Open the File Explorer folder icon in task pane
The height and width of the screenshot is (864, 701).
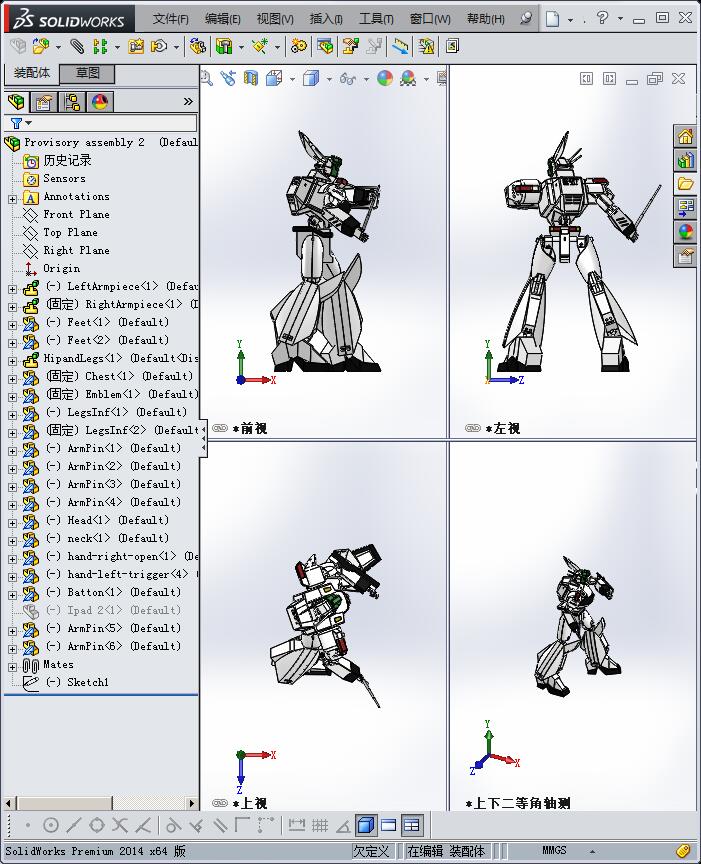(685, 184)
